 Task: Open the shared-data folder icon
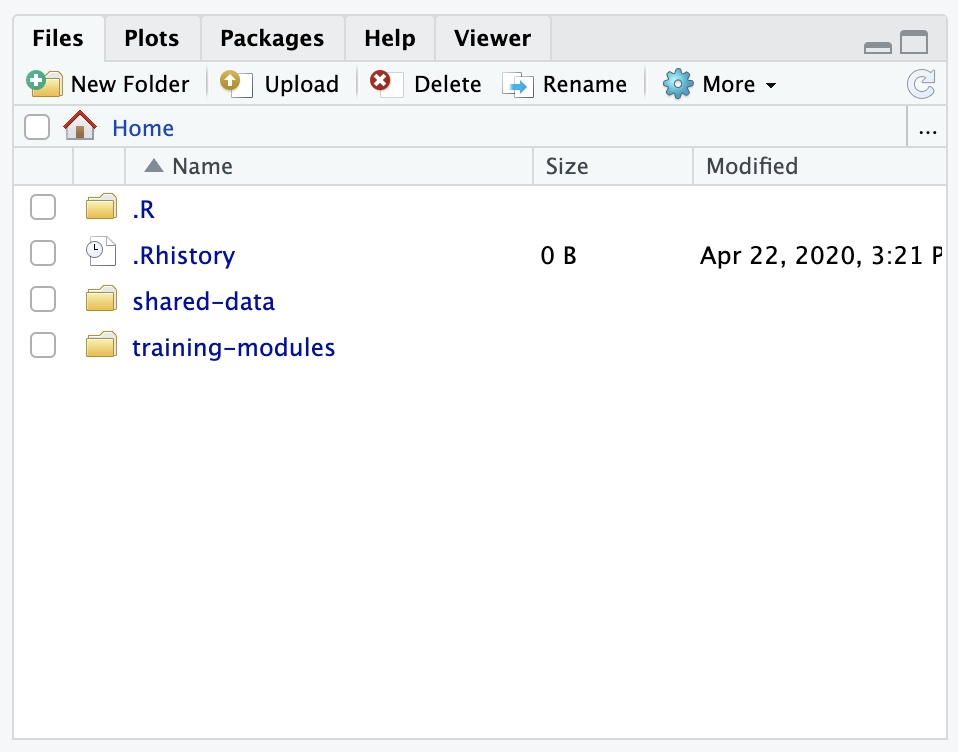tap(101, 299)
